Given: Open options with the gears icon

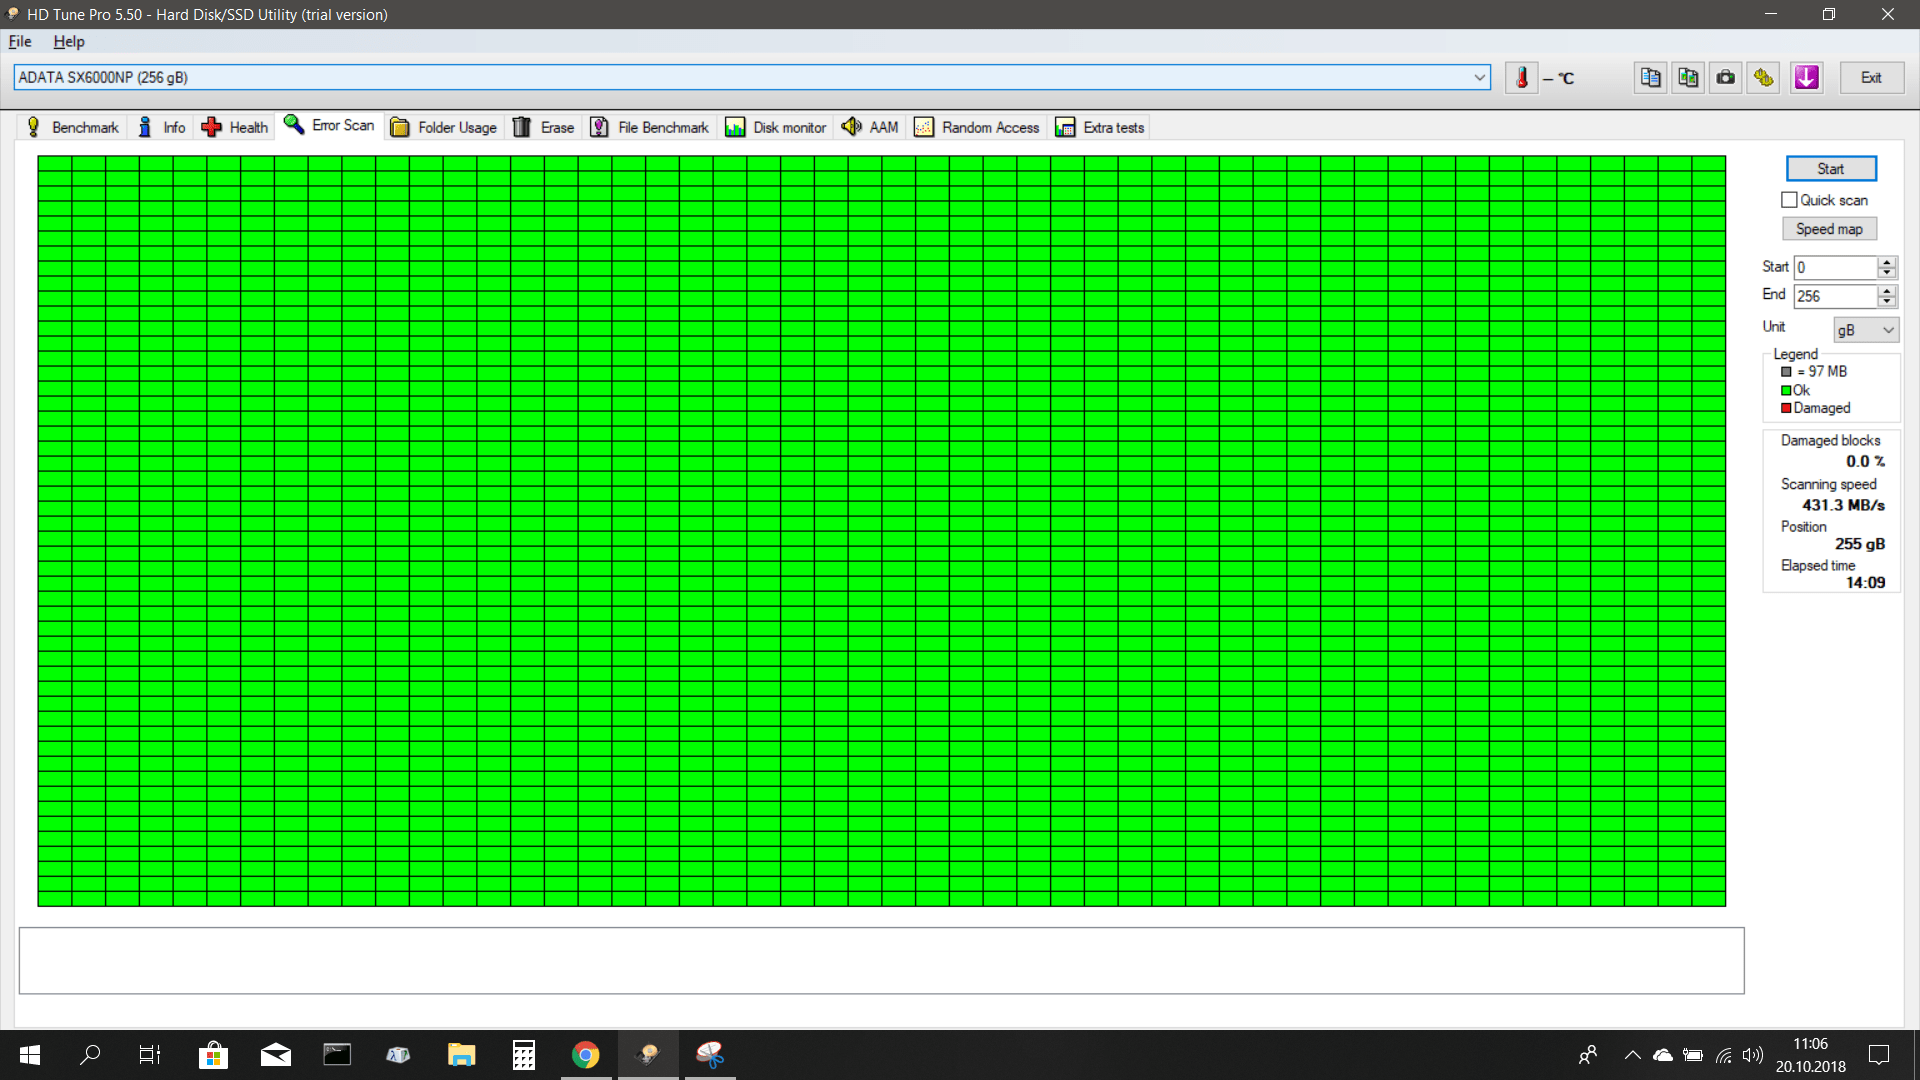Looking at the screenshot, I should (1764, 78).
